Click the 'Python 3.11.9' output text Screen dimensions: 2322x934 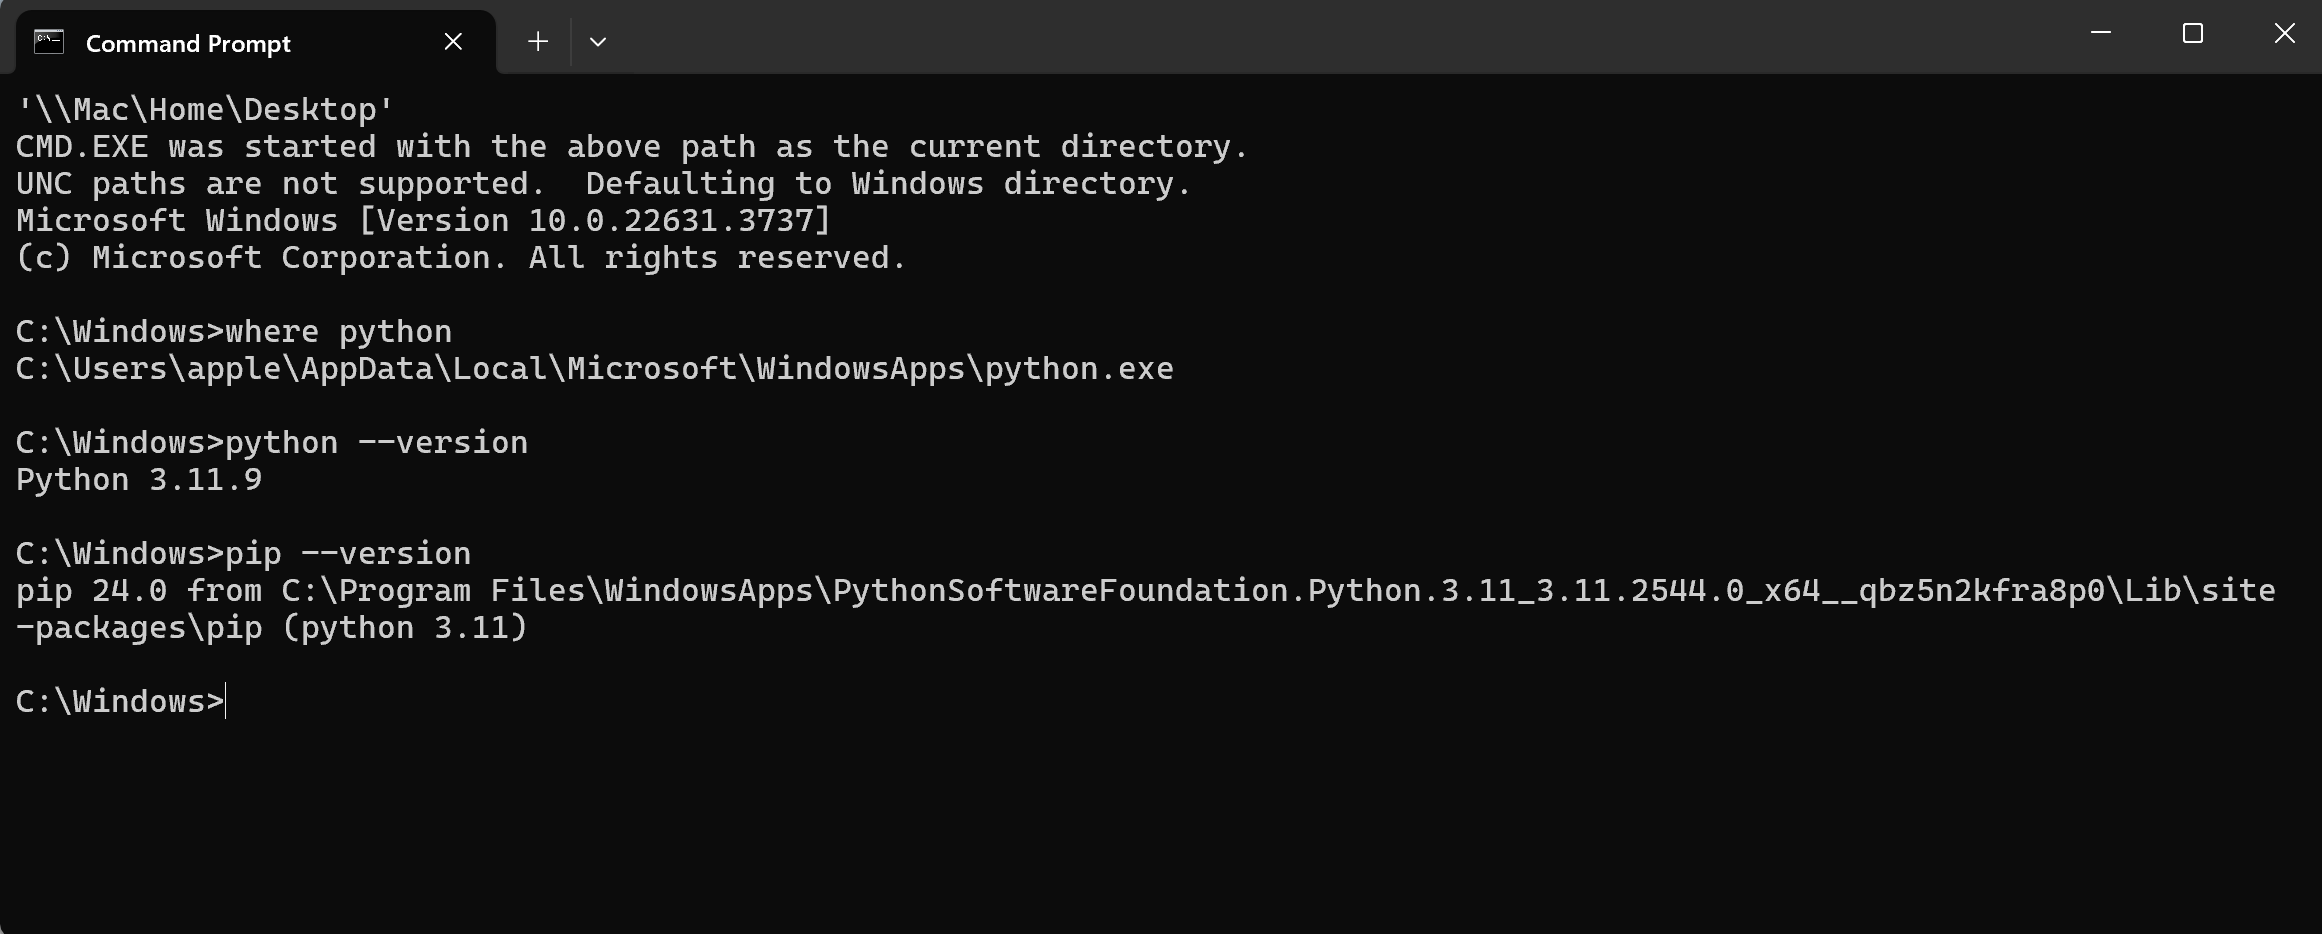coord(139,479)
